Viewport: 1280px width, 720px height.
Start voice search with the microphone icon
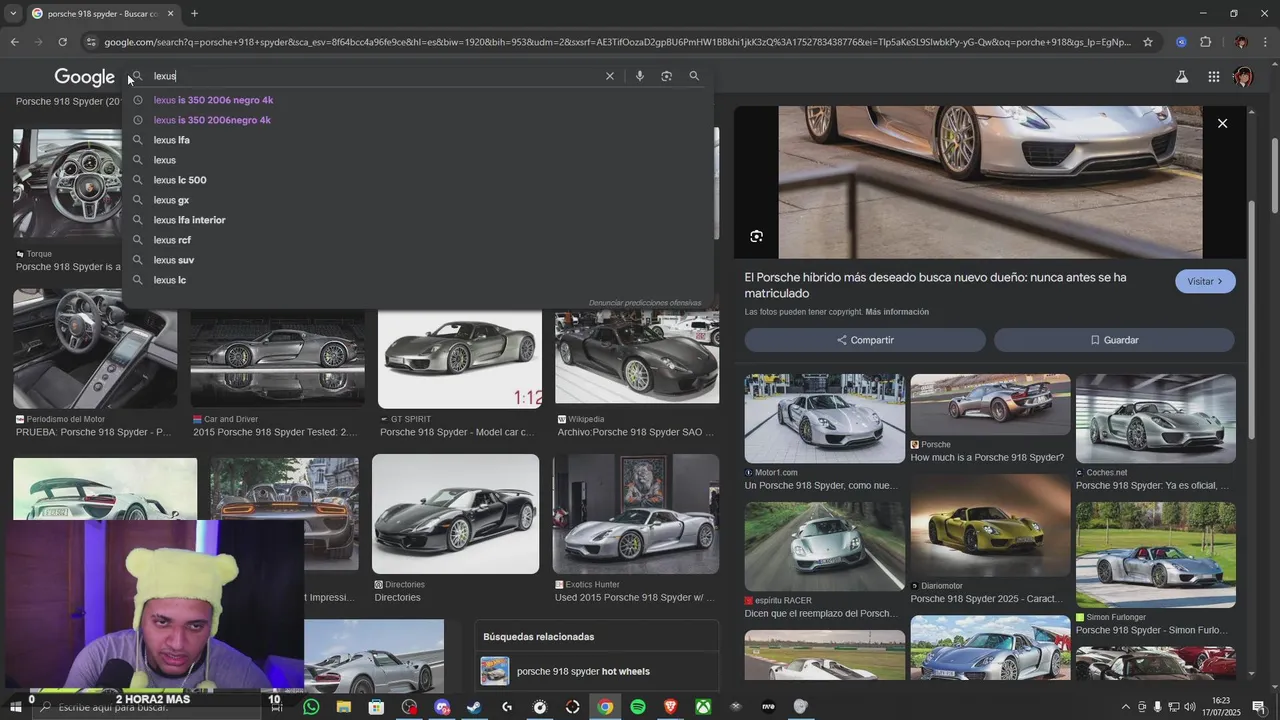coord(640,76)
